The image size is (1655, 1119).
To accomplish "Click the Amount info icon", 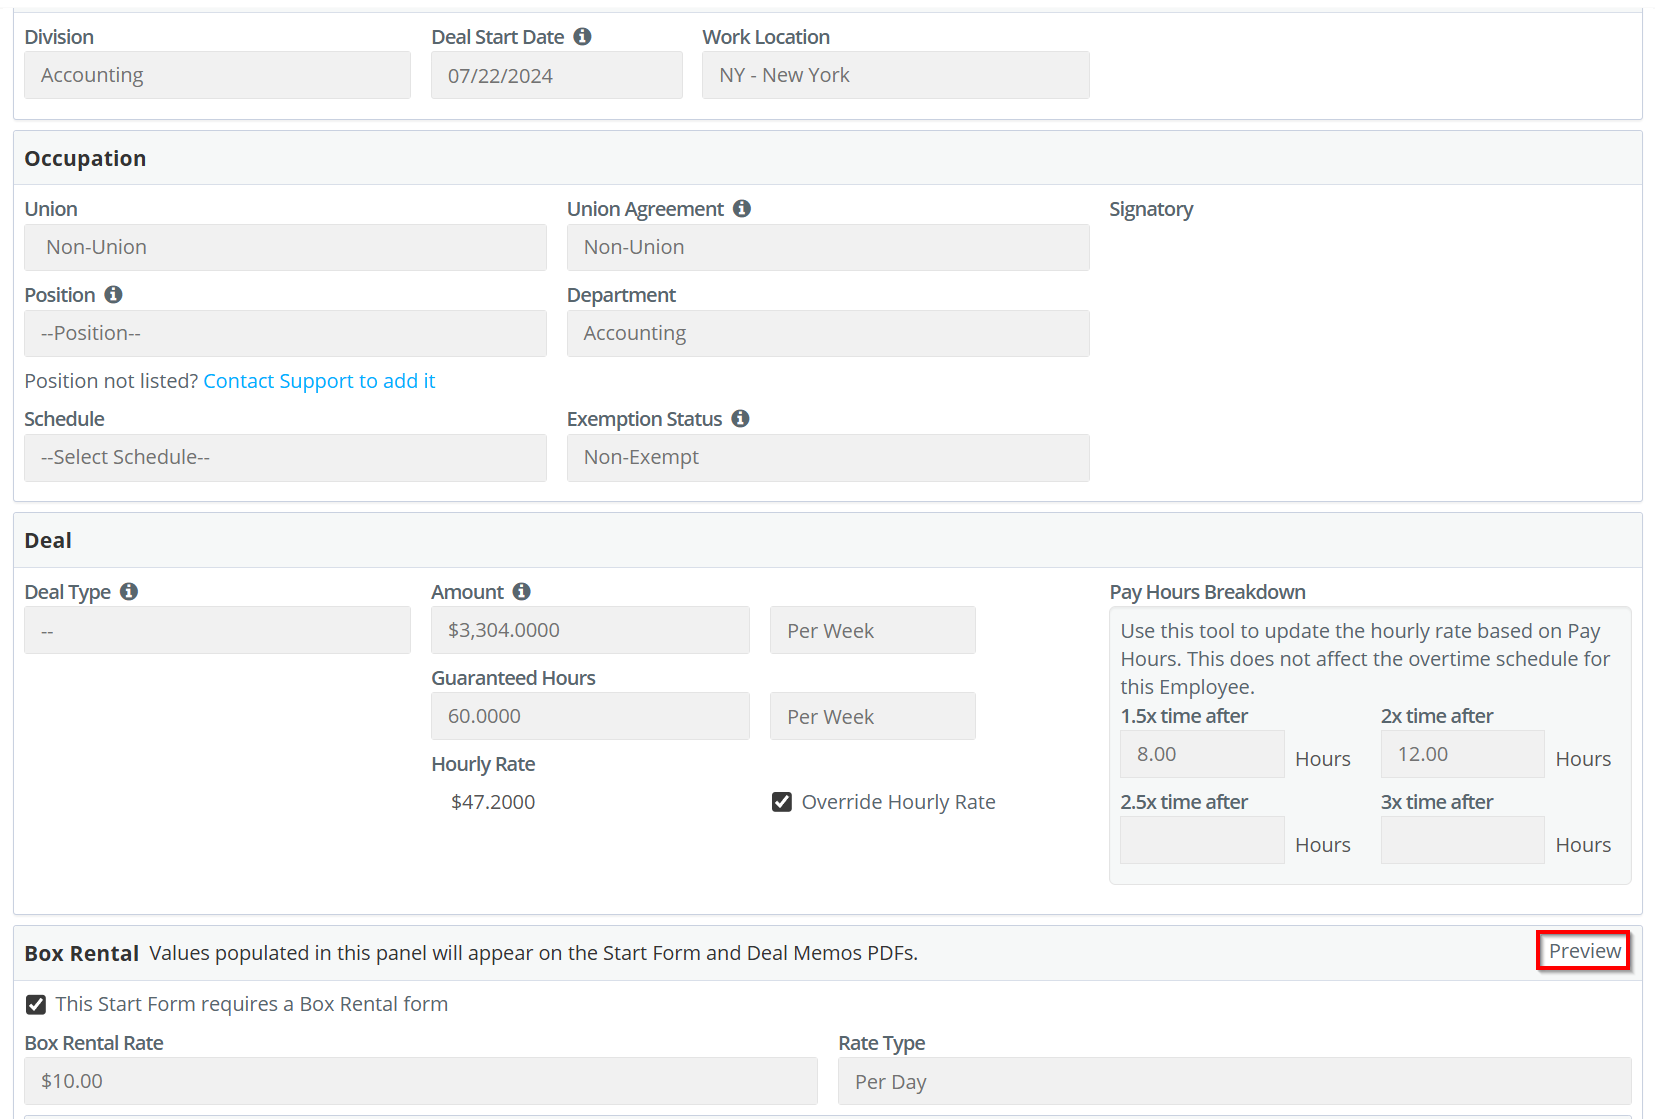I will coord(521,592).
